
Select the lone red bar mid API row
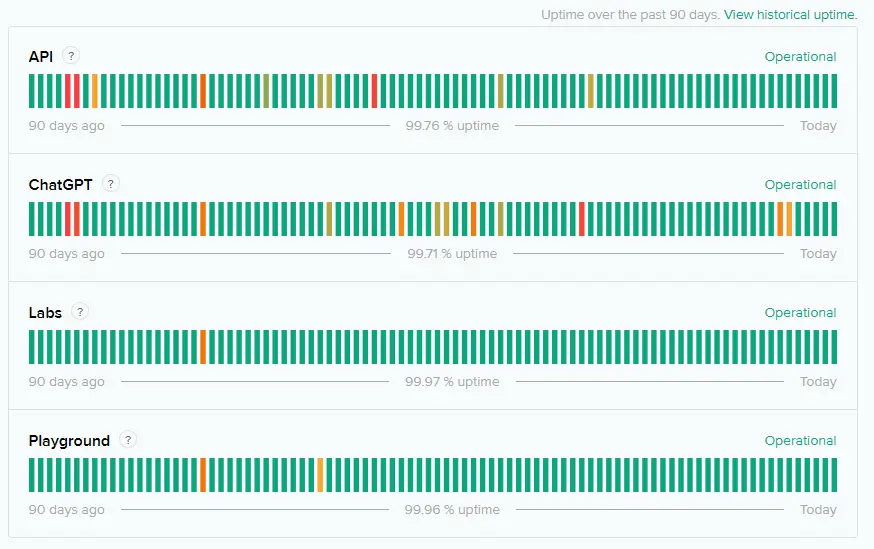[375, 91]
